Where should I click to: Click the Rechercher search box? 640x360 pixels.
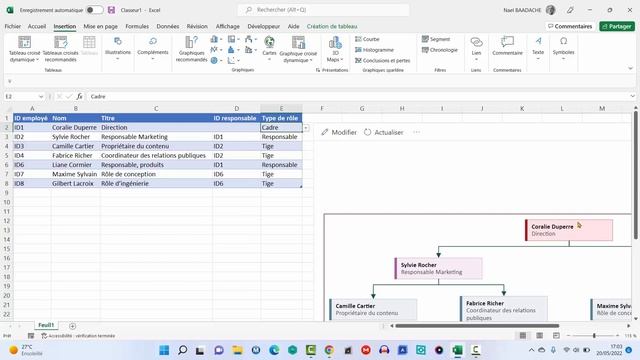tap(323, 10)
